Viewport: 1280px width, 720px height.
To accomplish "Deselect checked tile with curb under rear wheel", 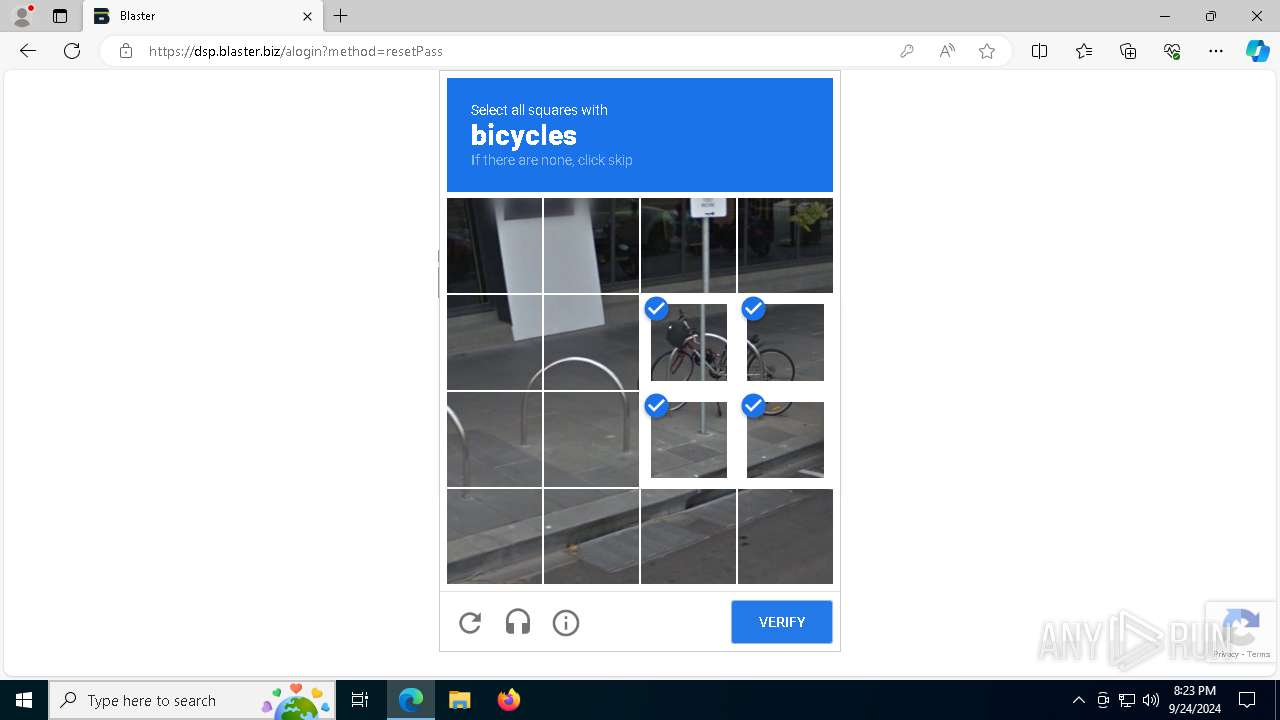I will (785, 440).
